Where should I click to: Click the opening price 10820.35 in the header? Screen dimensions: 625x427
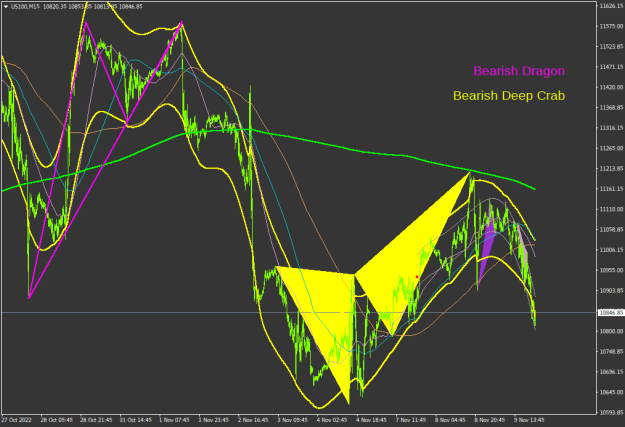point(55,6)
